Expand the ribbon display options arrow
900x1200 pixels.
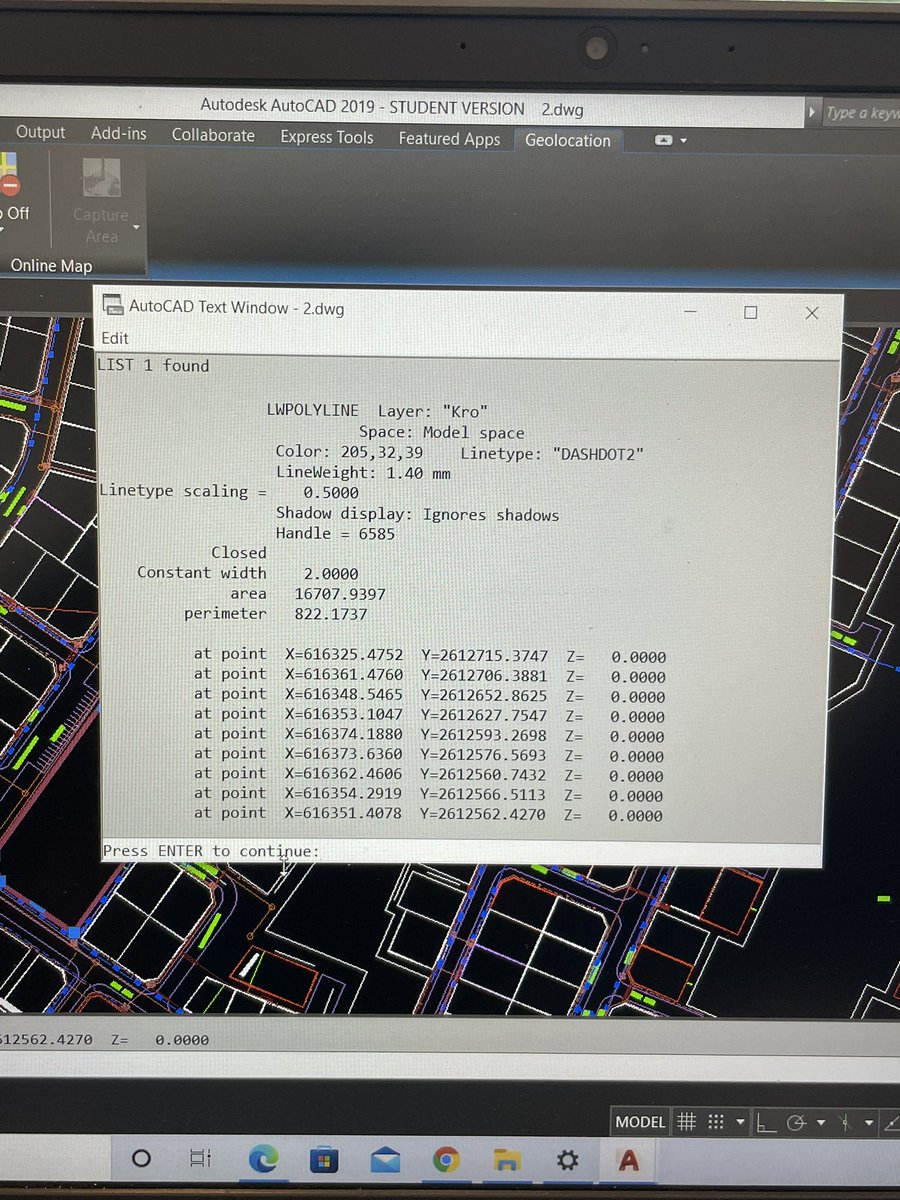(683, 142)
